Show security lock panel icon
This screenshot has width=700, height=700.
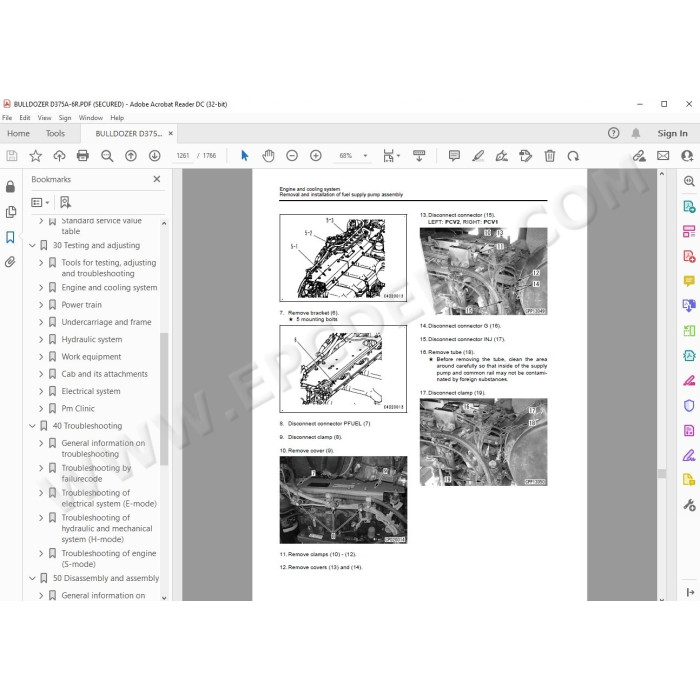click(x=10, y=187)
